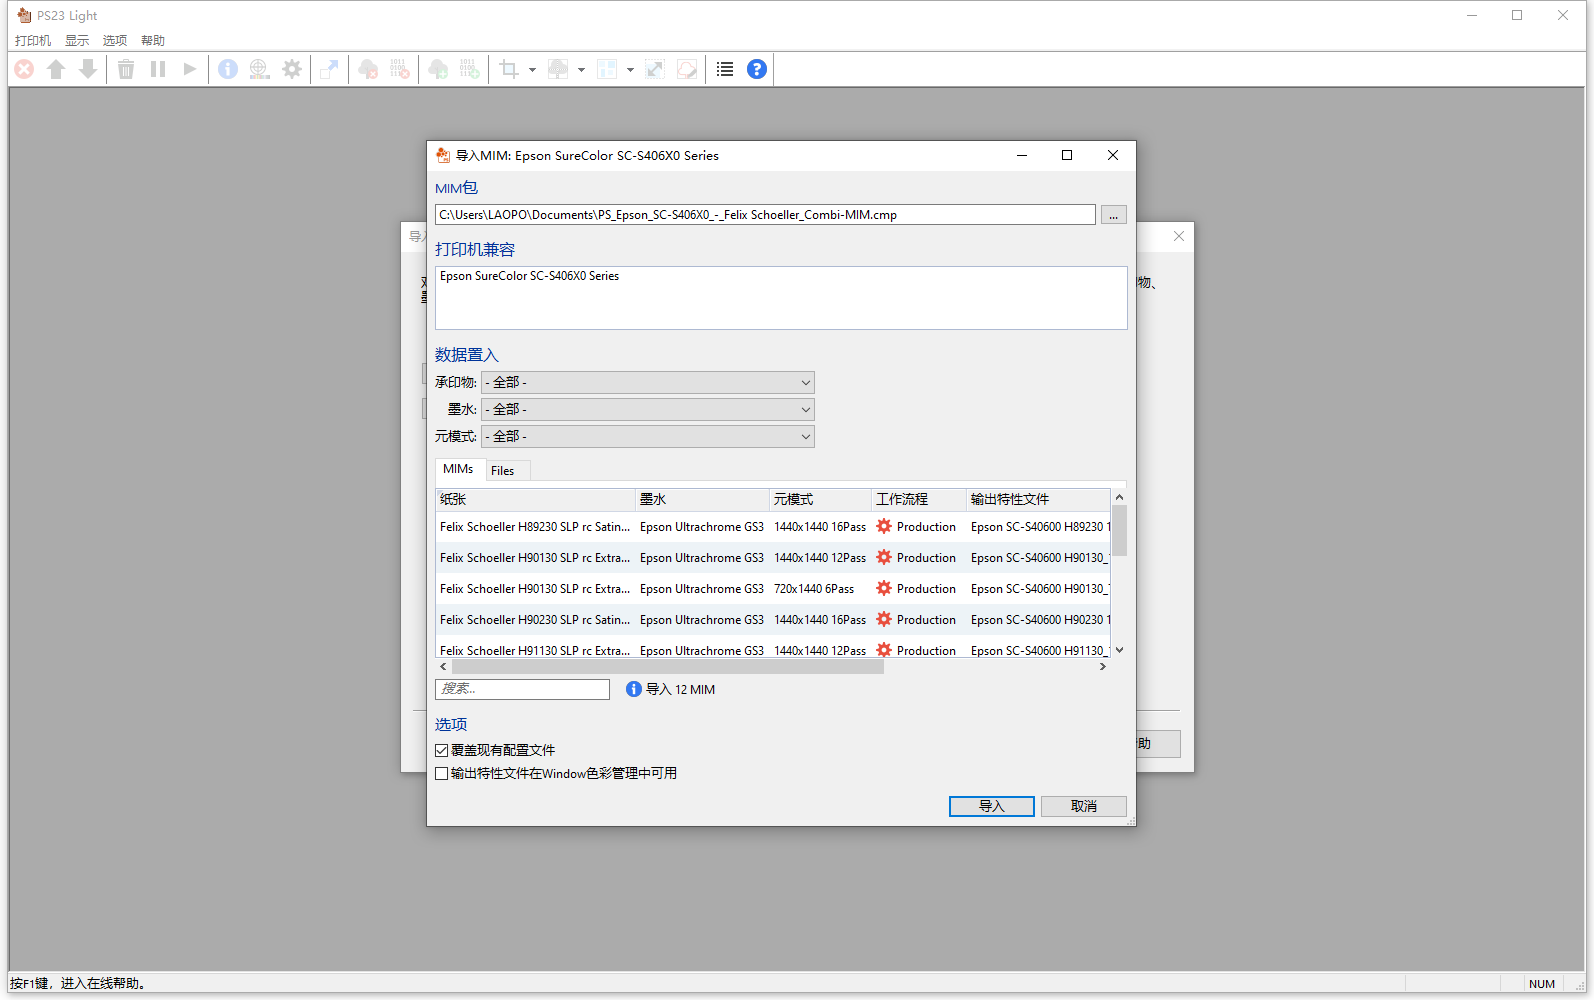Open the crop tool dropdown arrow
The height and width of the screenshot is (1000, 1594).
[x=532, y=70]
